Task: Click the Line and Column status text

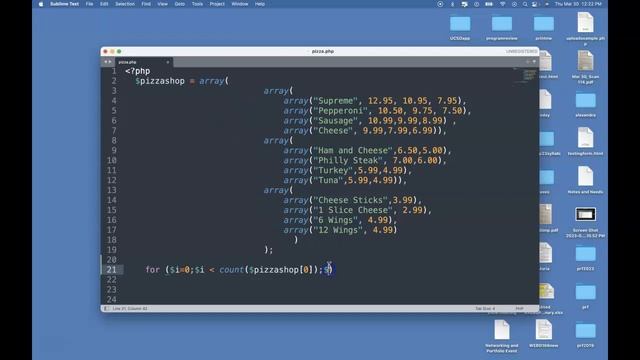Action: pos(130,309)
